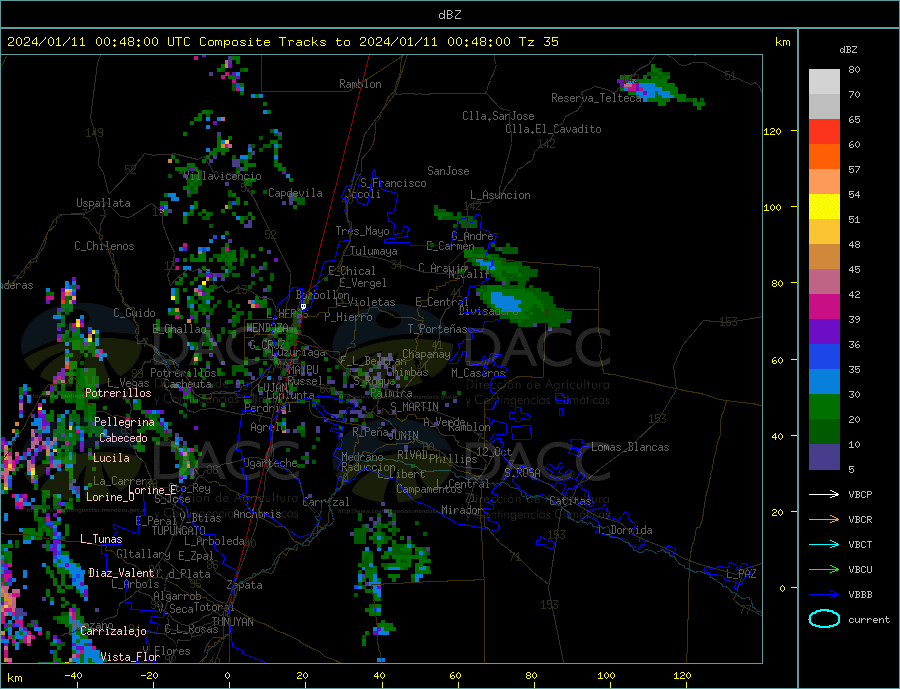The height and width of the screenshot is (689, 900).
Task: Click the Reserva_Telteca label
Action: pos(597,98)
